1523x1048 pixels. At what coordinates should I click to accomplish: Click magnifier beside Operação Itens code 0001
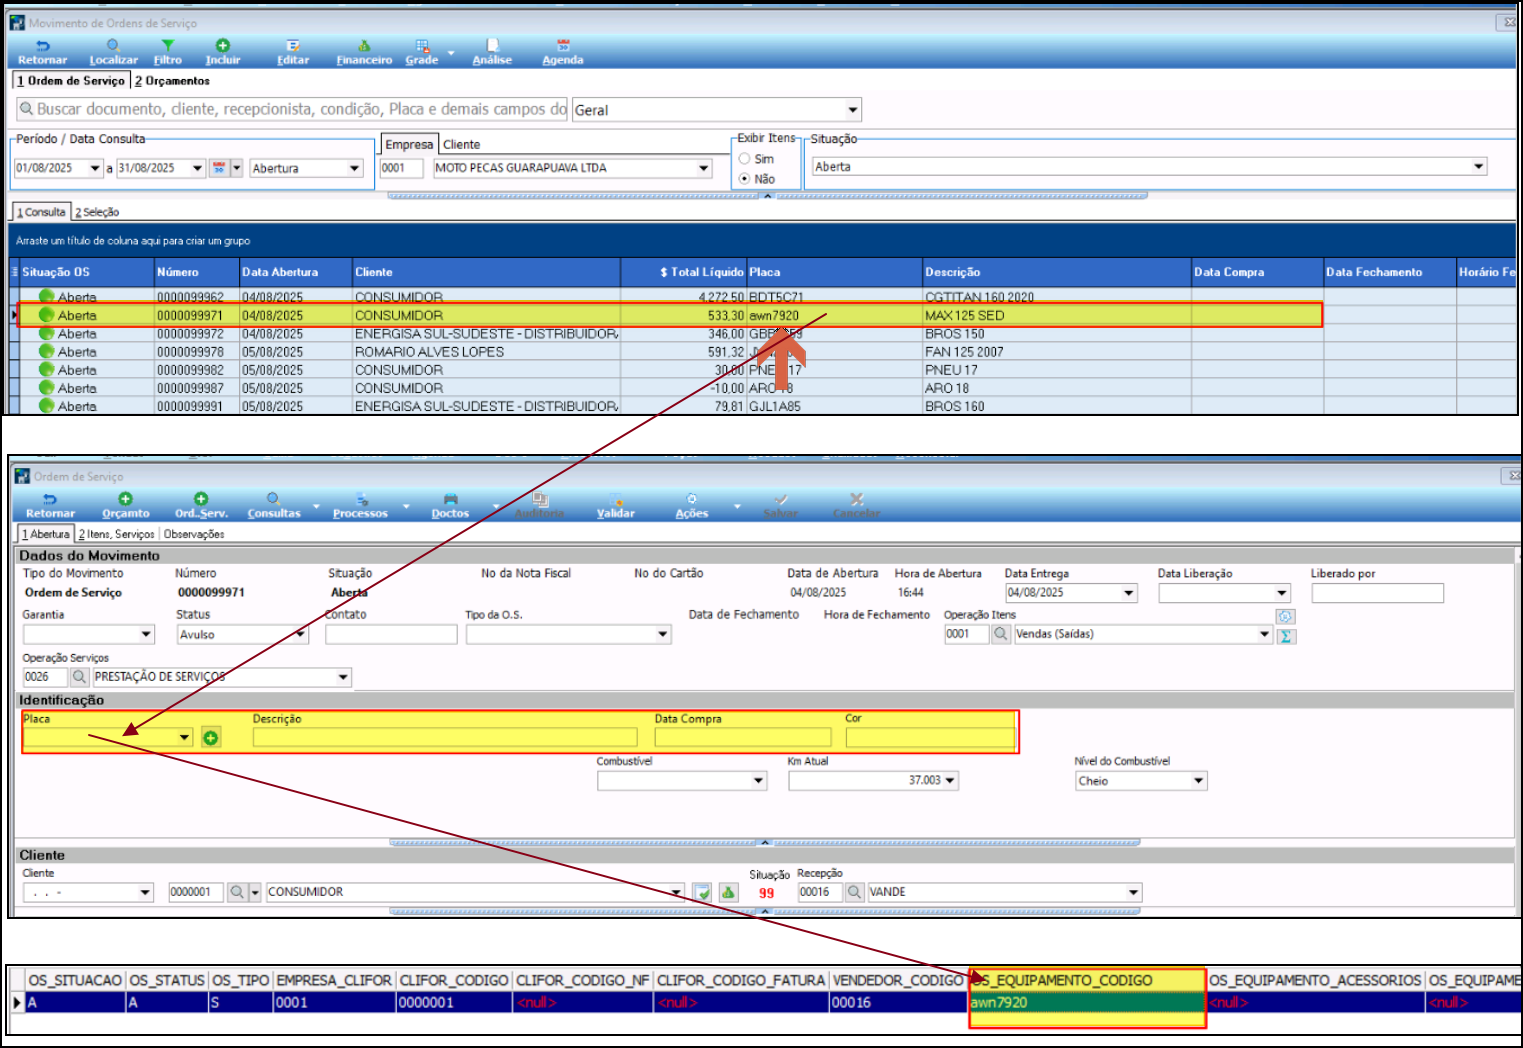pos(1001,634)
